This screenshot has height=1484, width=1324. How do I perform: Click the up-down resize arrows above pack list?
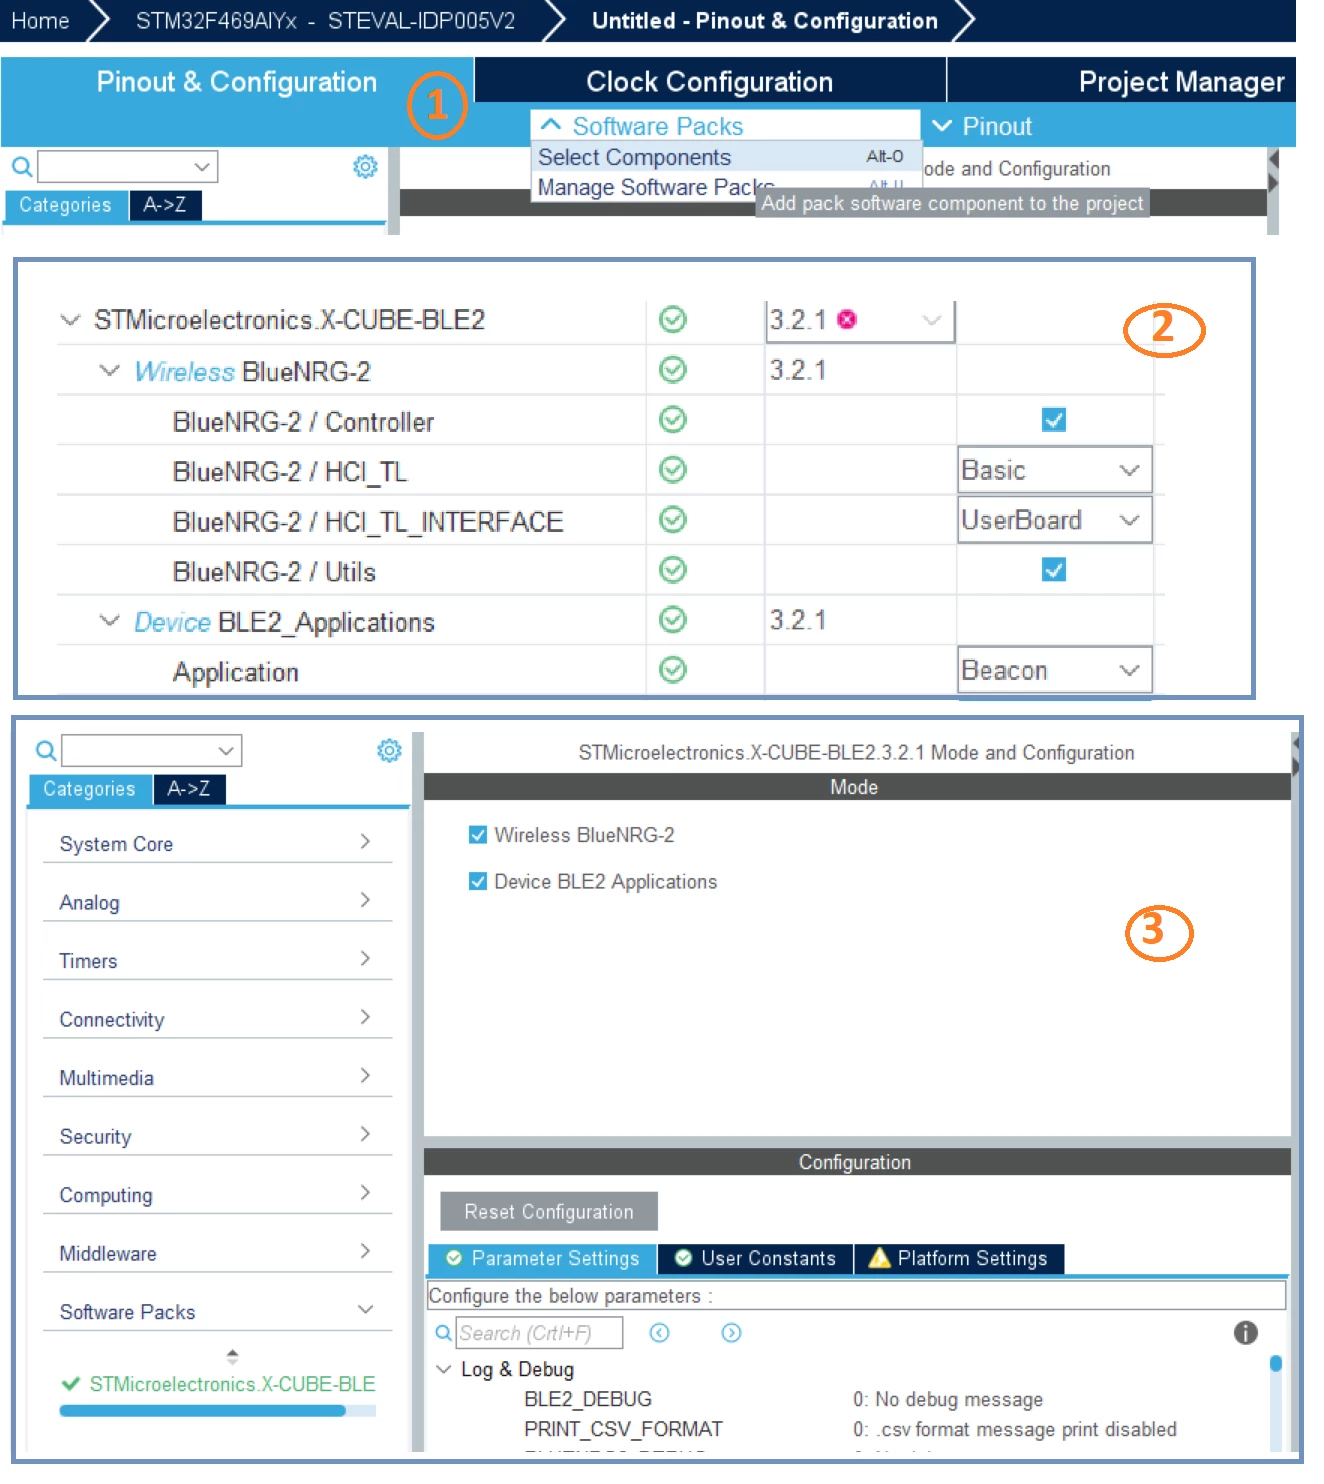(232, 1356)
